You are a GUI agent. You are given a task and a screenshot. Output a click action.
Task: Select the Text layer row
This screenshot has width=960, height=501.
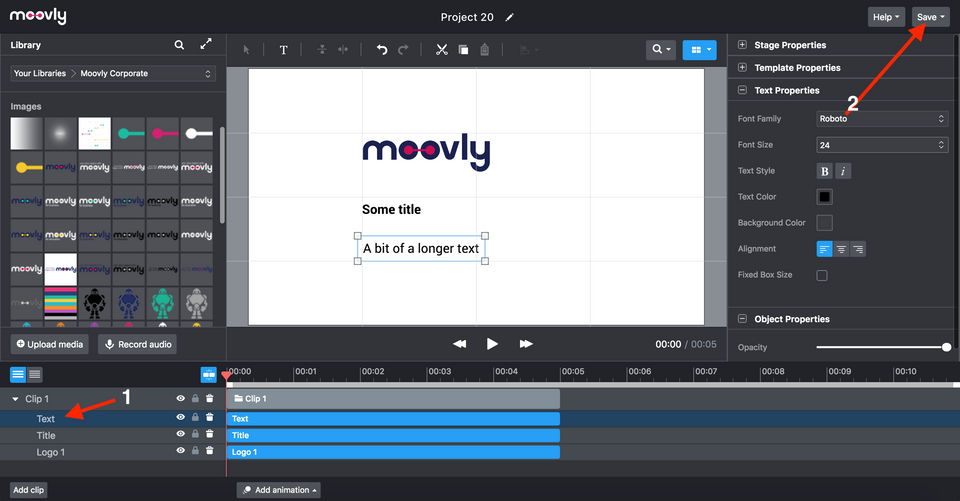click(113, 418)
